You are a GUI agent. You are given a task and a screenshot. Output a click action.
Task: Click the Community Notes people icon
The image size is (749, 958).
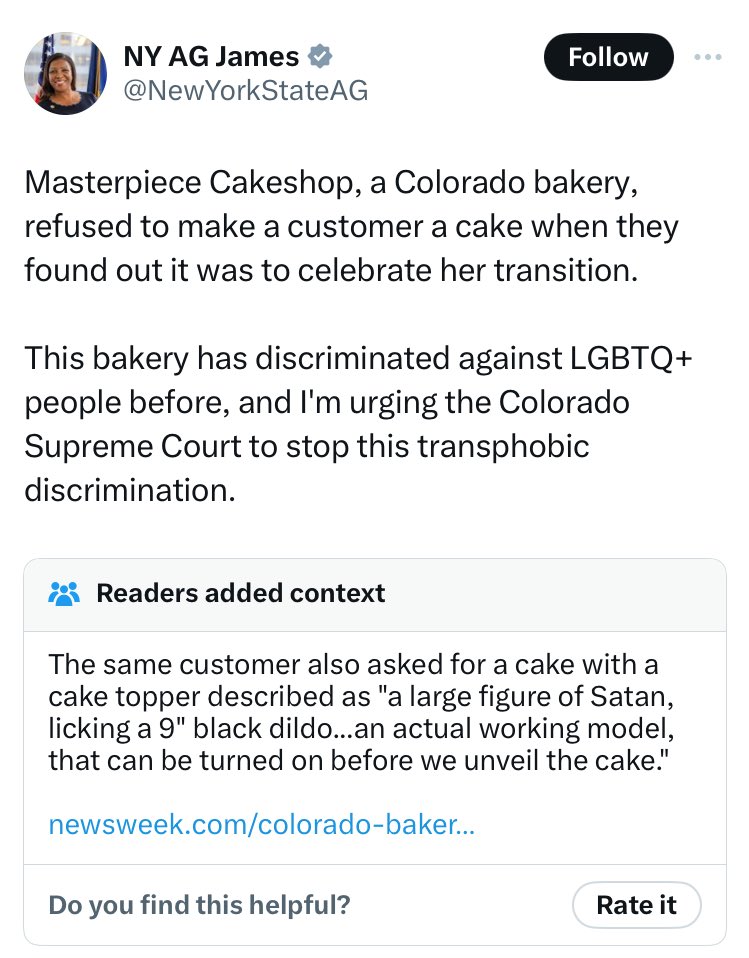[64, 593]
